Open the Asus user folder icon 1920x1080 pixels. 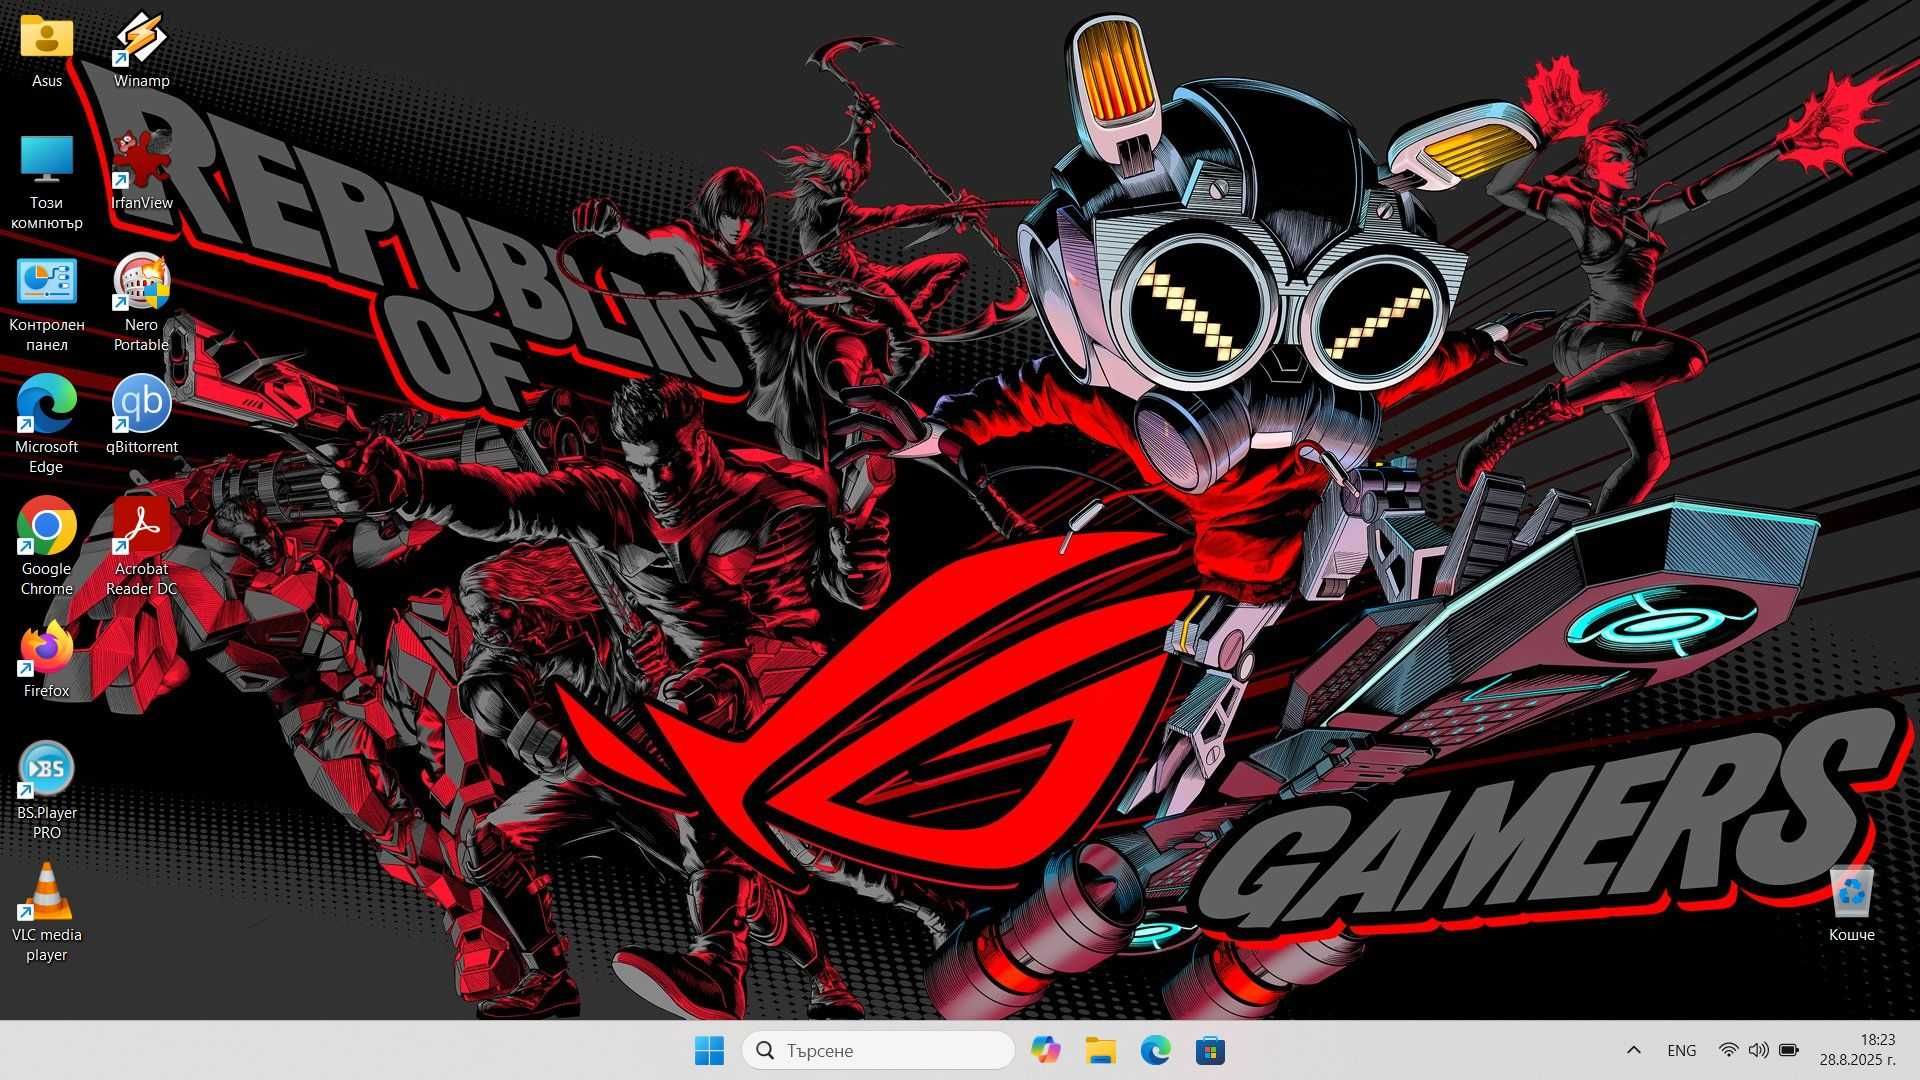pyautogui.click(x=46, y=50)
